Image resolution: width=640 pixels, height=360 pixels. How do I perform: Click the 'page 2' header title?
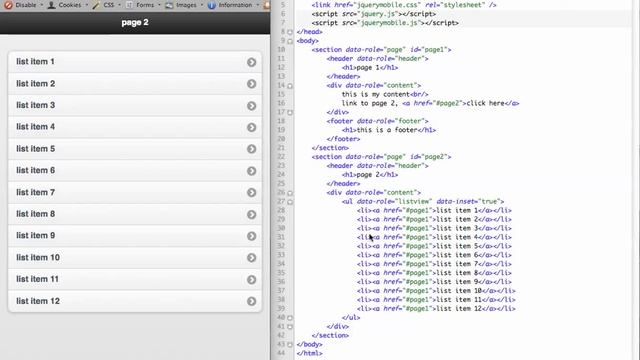135,22
